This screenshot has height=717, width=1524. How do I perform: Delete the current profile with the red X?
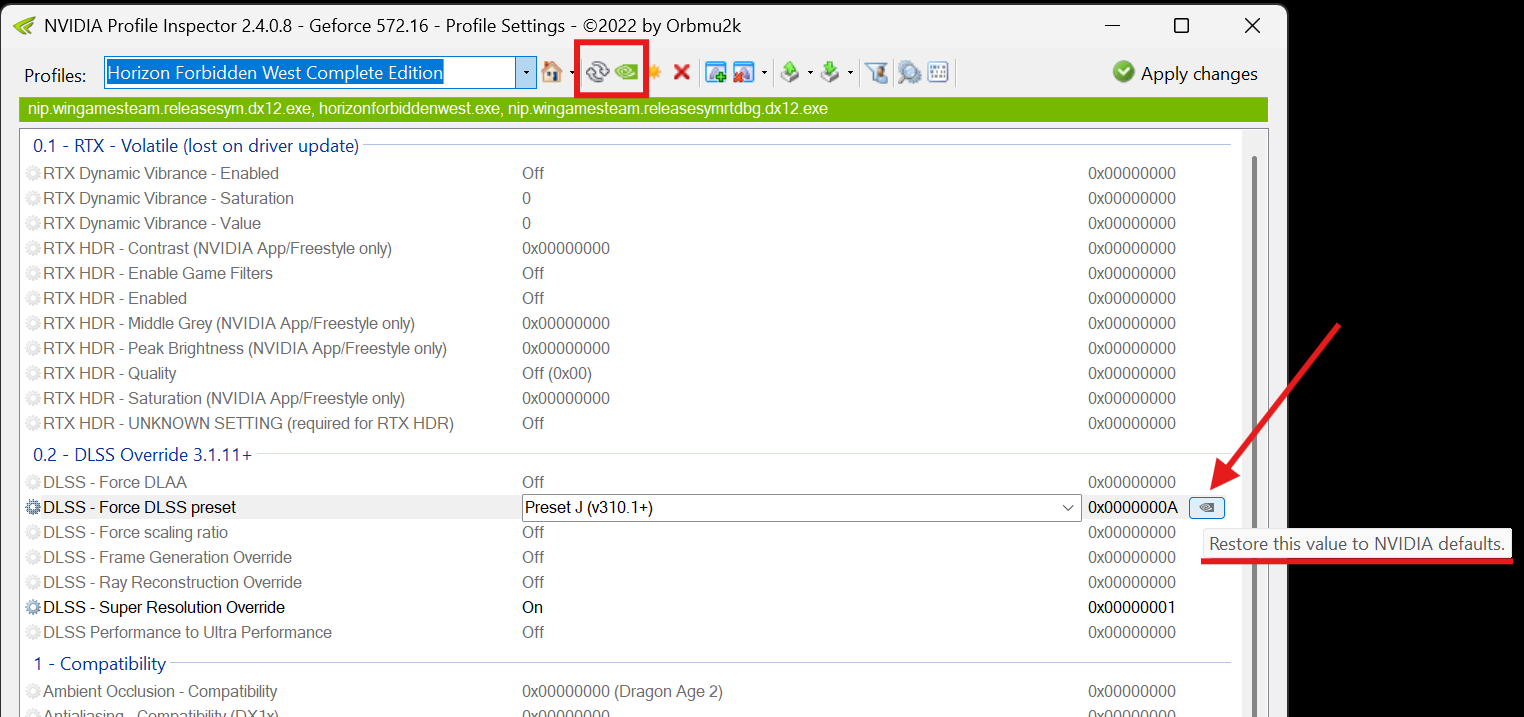pos(682,72)
